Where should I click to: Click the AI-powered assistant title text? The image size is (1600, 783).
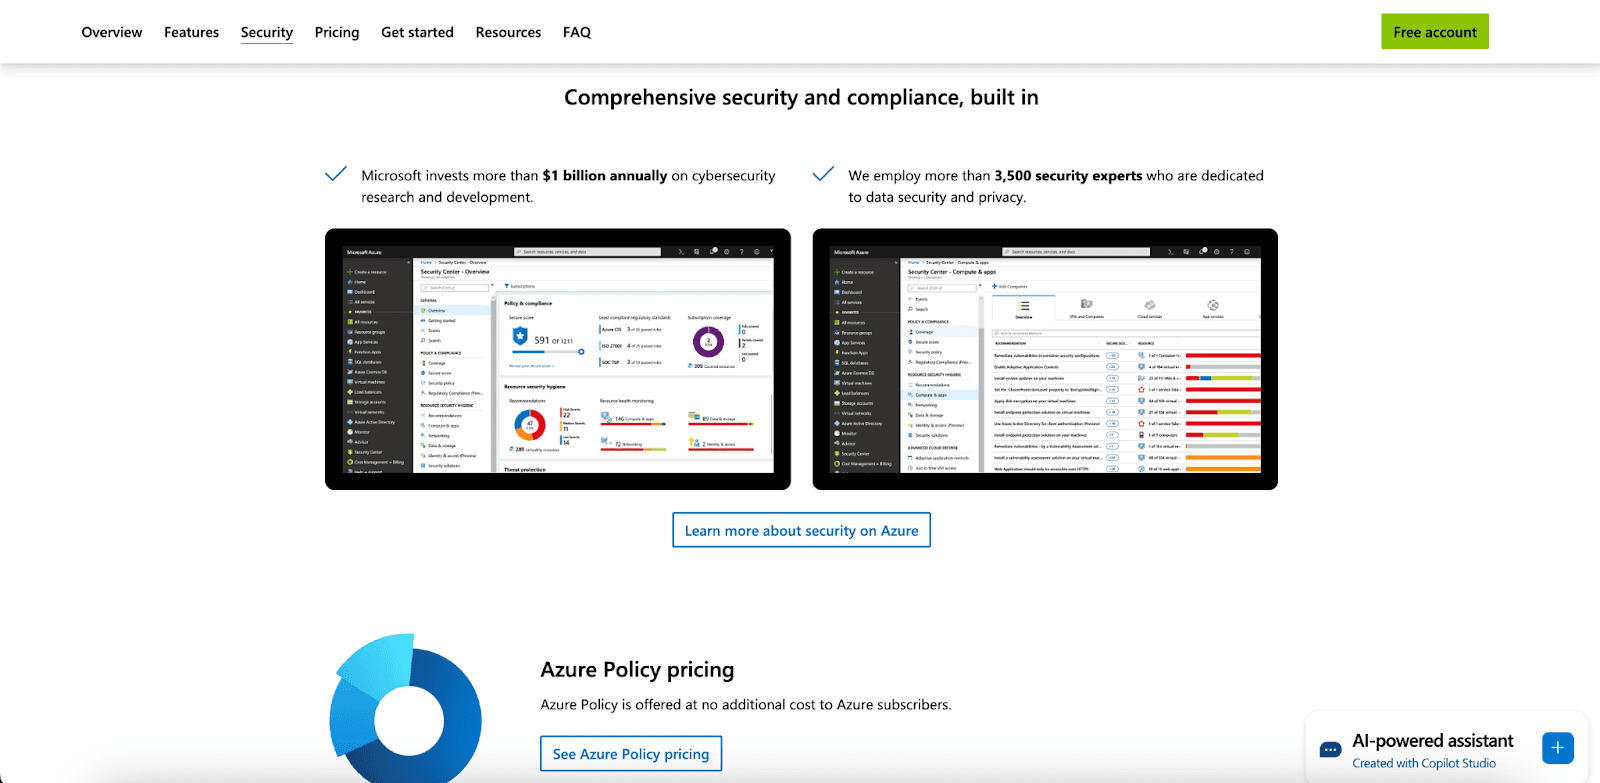click(x=1432, y=741)
